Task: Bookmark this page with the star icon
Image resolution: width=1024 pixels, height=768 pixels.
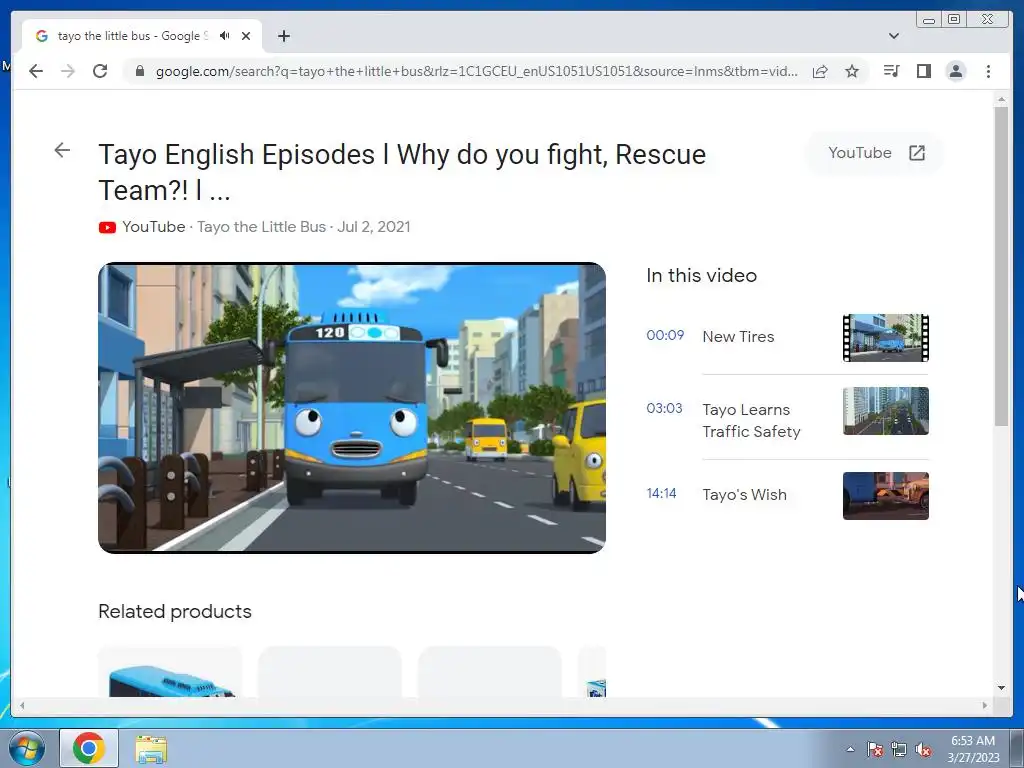Action: pyautogui.click(x=852, y=71)
